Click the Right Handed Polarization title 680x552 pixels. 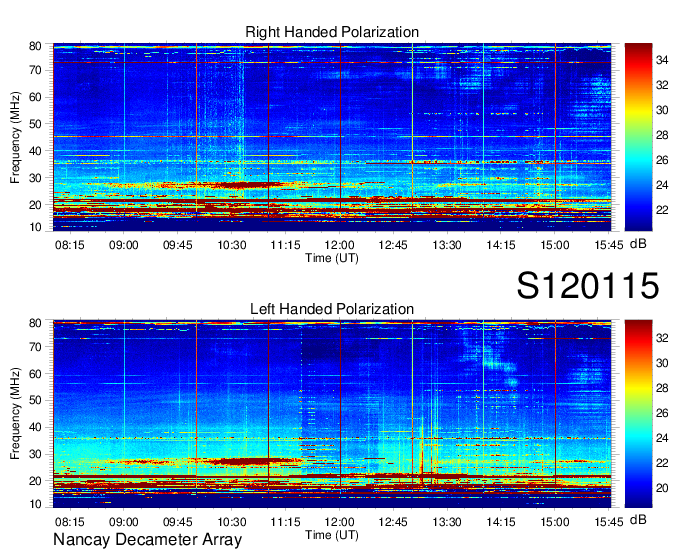332,32
